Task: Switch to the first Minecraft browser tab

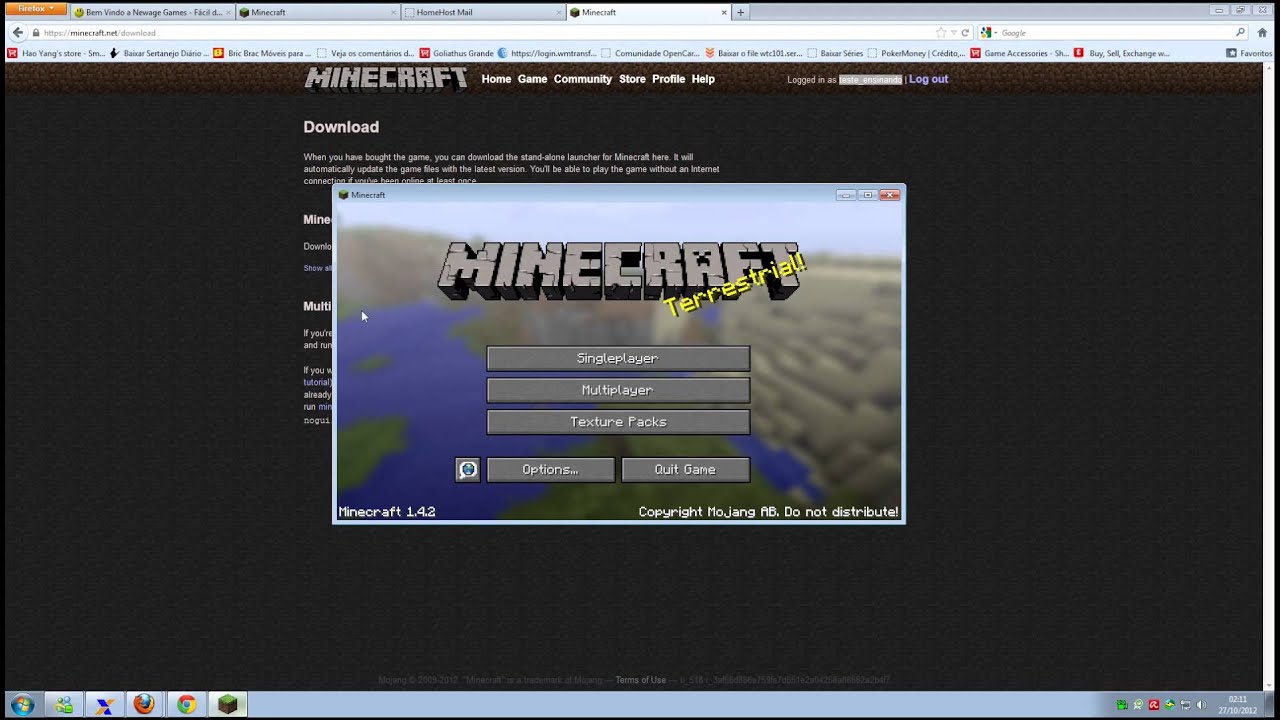Action: point(318,12)
